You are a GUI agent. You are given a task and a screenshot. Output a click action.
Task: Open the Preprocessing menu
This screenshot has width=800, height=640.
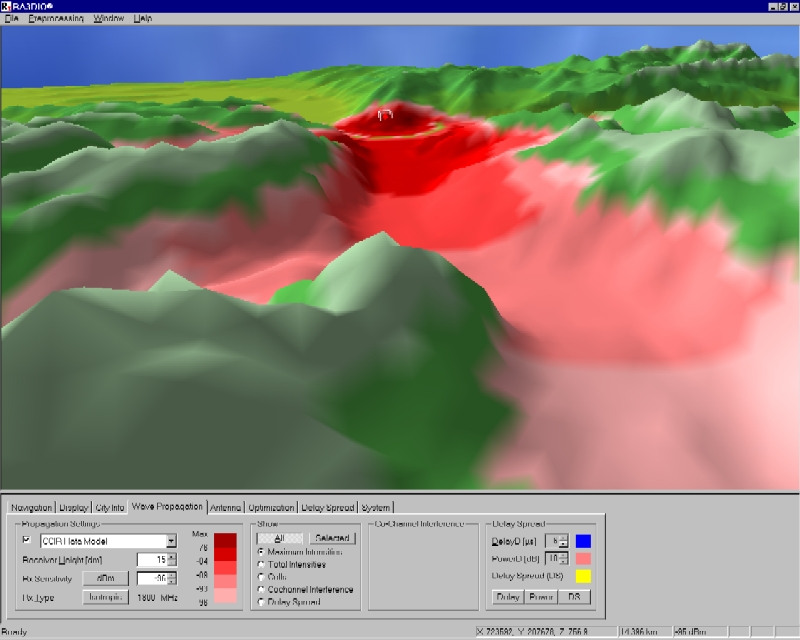(56, 19)
